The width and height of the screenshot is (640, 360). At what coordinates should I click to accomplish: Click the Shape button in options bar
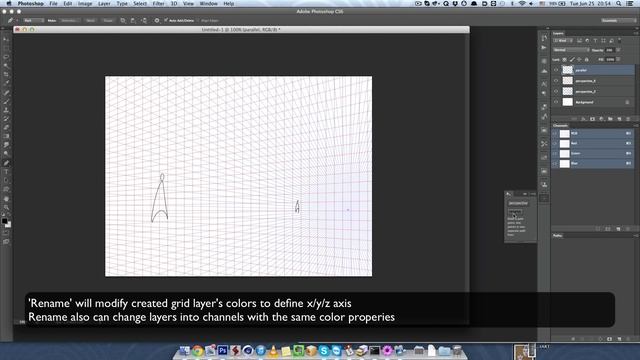coord(108,20)
